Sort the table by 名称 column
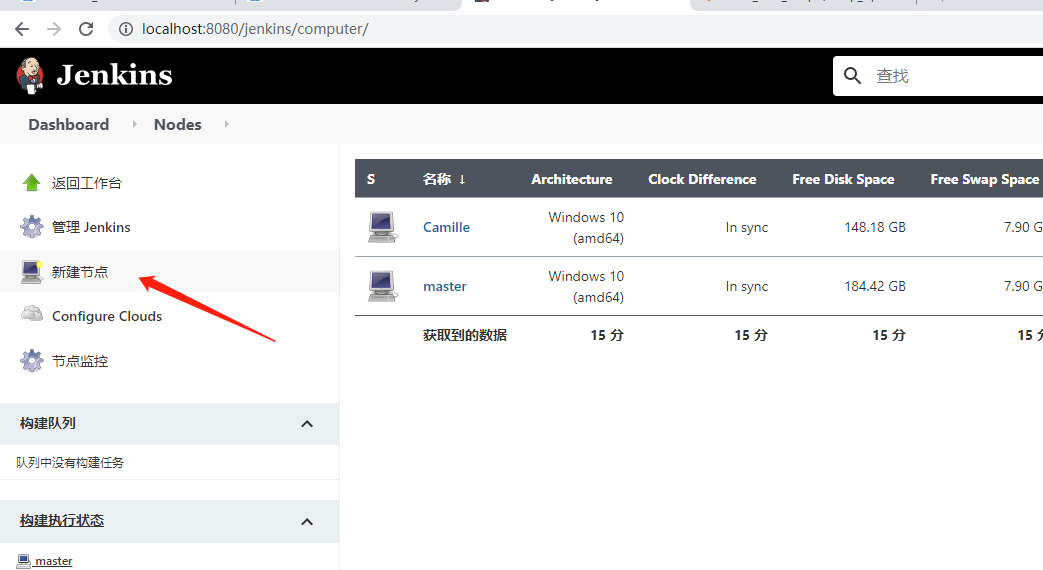 tap(444, 179)
